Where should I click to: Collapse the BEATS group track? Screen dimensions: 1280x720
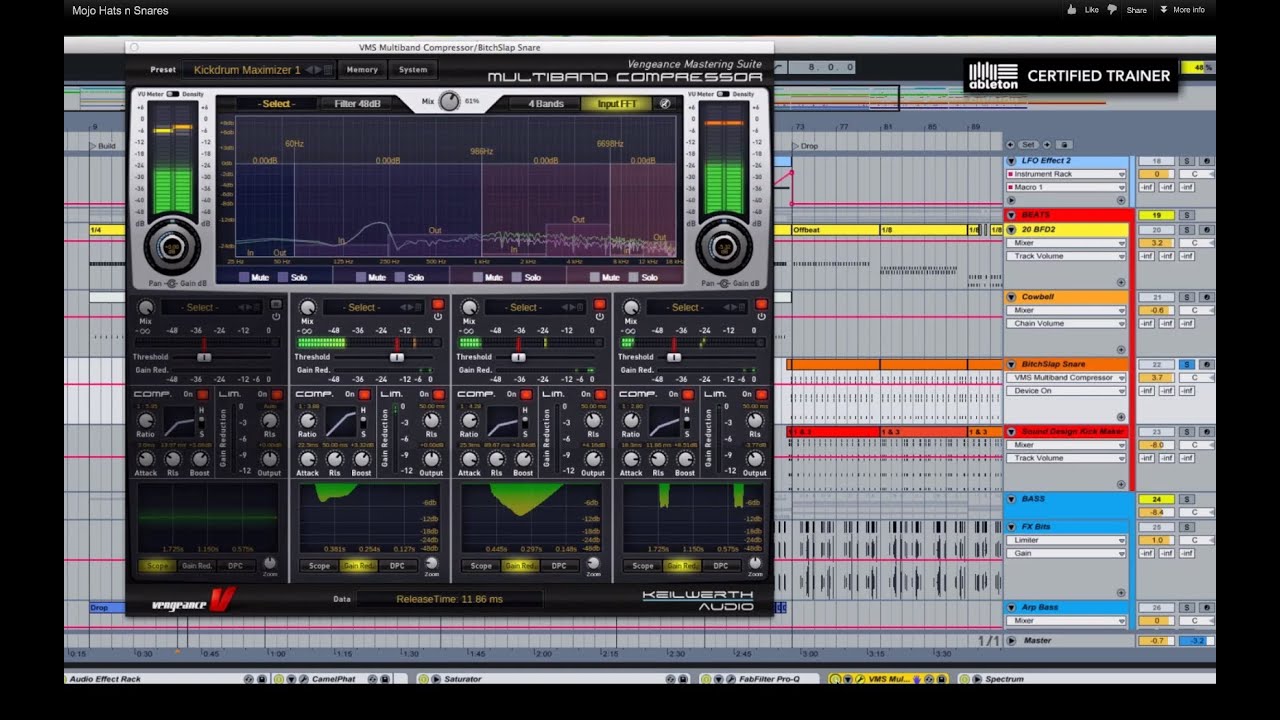(1011, 215)
